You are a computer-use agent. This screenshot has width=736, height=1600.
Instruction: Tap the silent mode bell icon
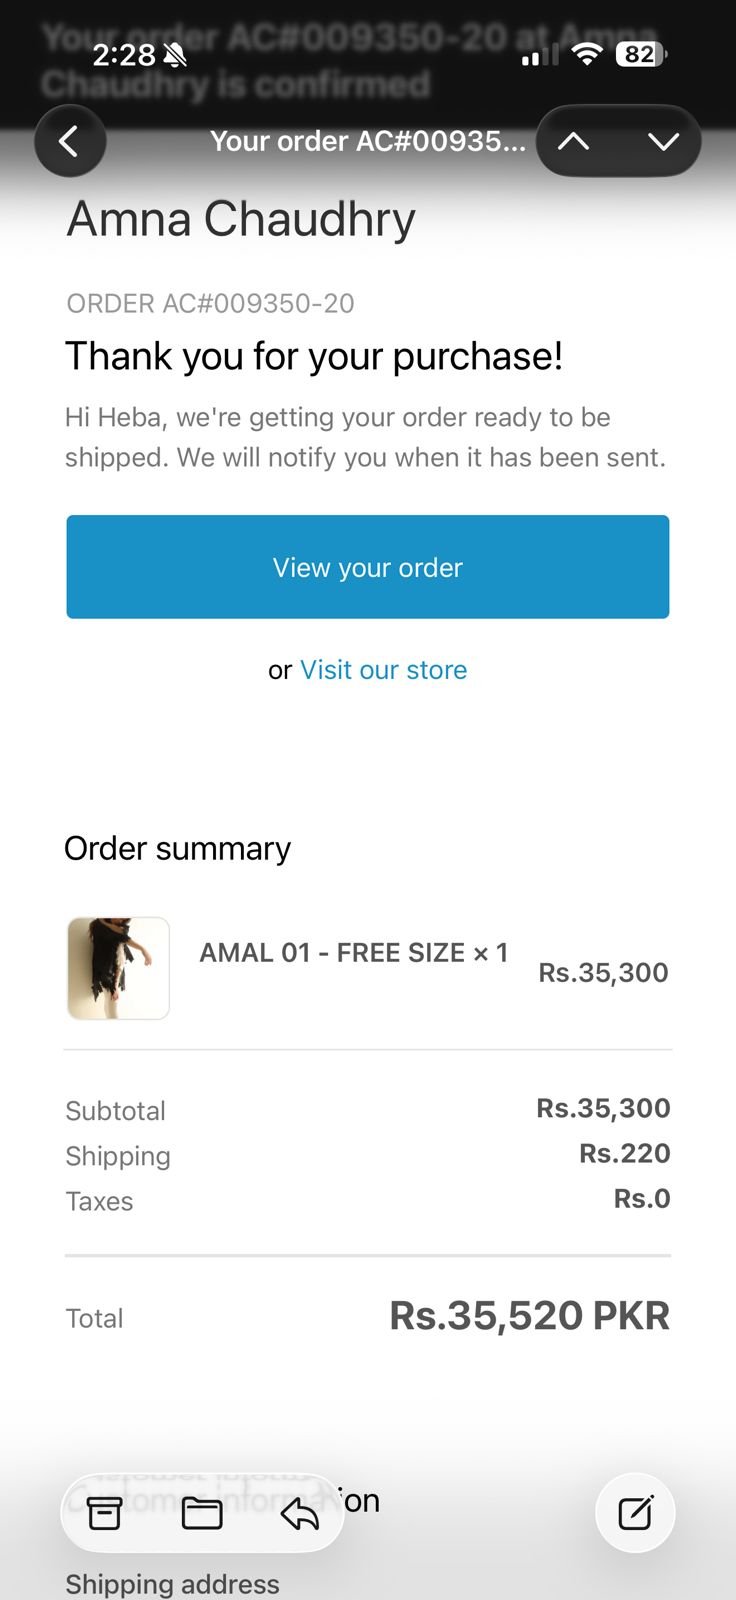(175, 55)
